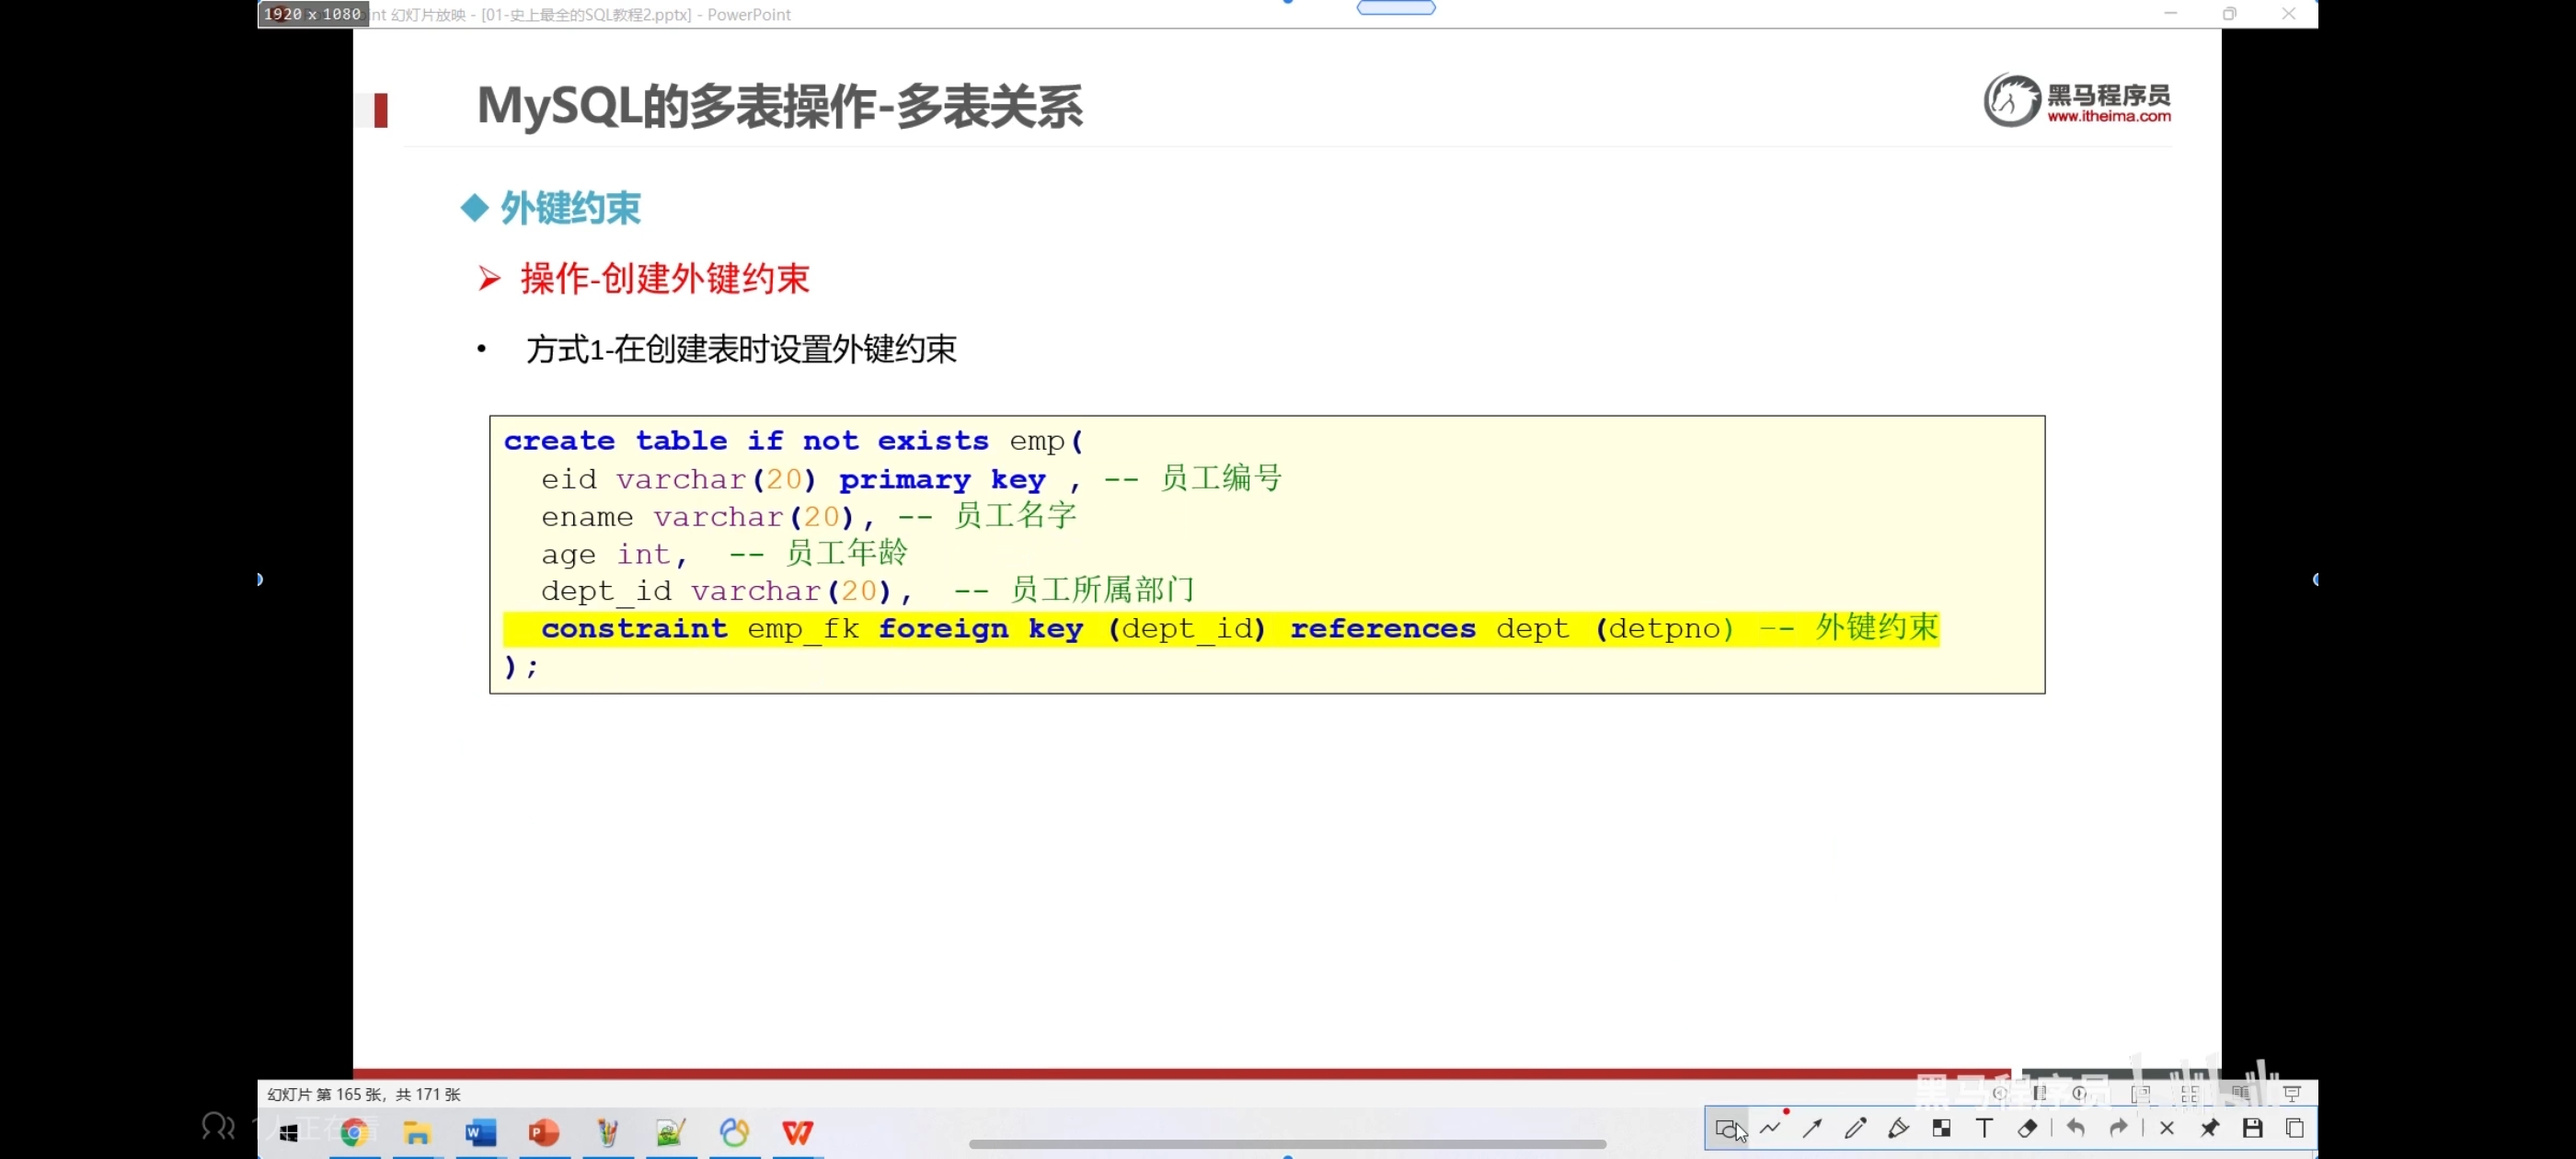Click the horizontal scrollbar at bottom
This screenshot has width=2576, height=1159.
tap(1287, 1143)
